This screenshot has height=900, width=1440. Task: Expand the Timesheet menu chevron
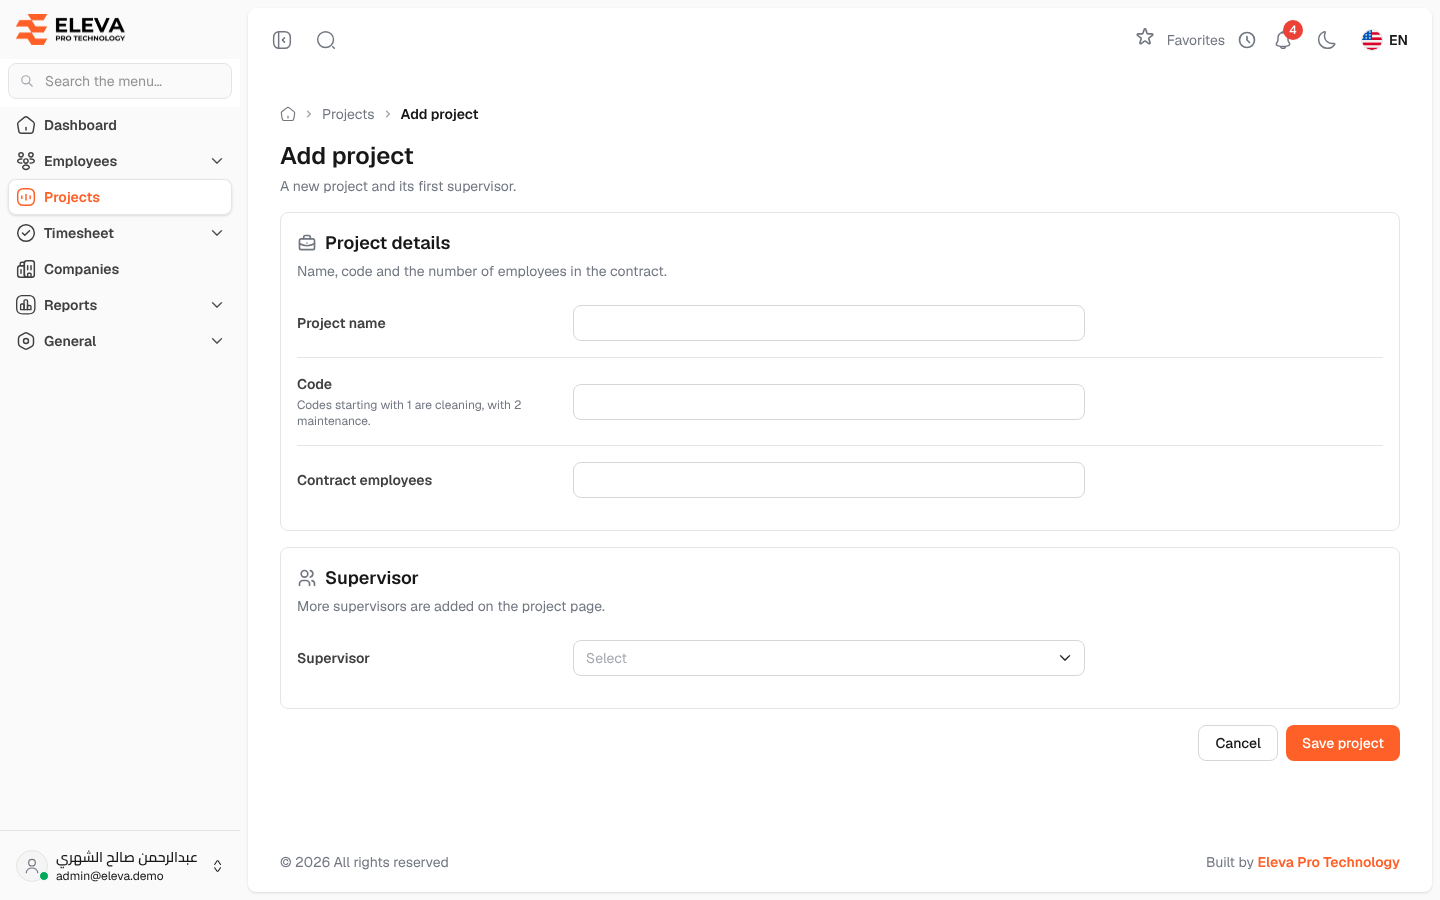coord(217,233)
